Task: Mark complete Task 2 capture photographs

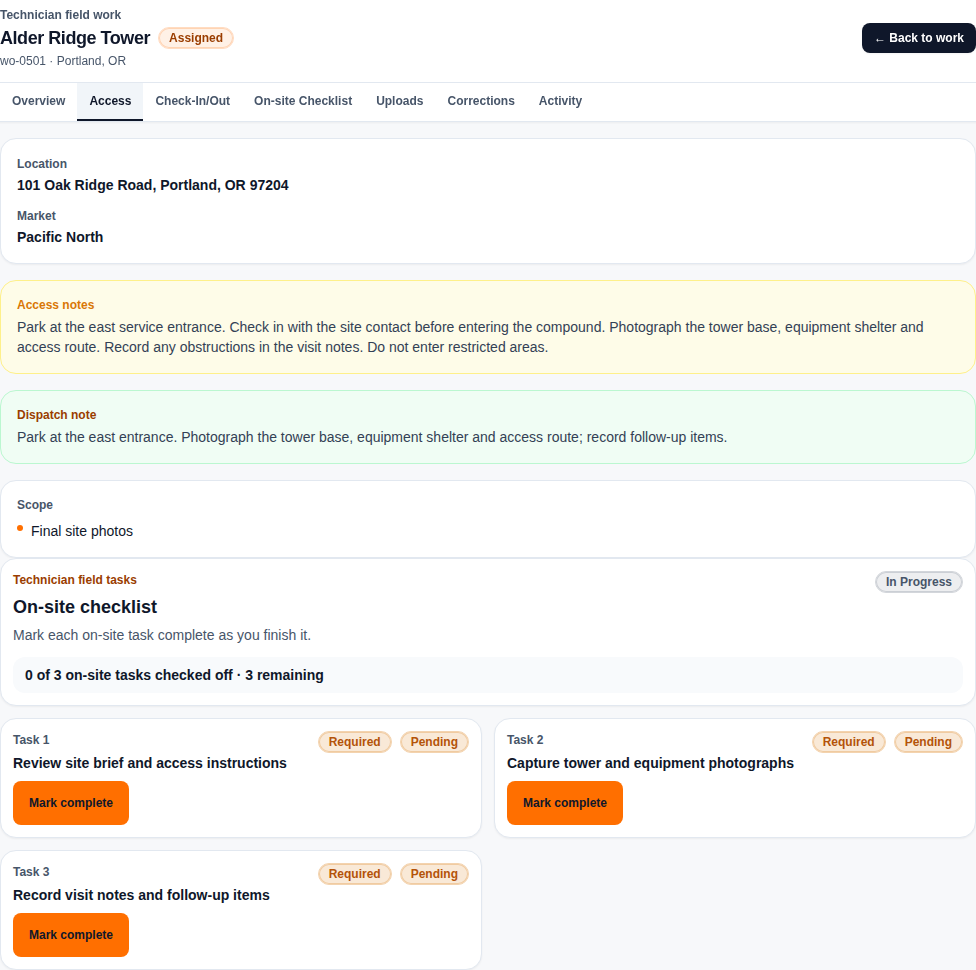Action: coord(565,803)
